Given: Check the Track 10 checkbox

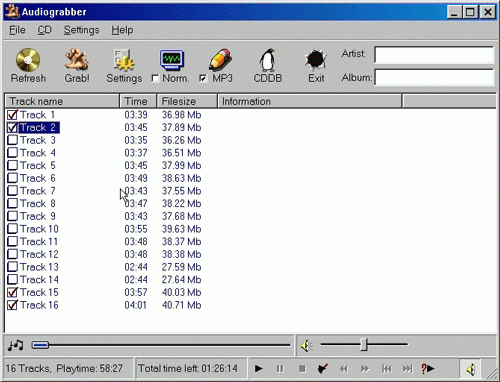Looking at the screenshot, I should (12, 229).
